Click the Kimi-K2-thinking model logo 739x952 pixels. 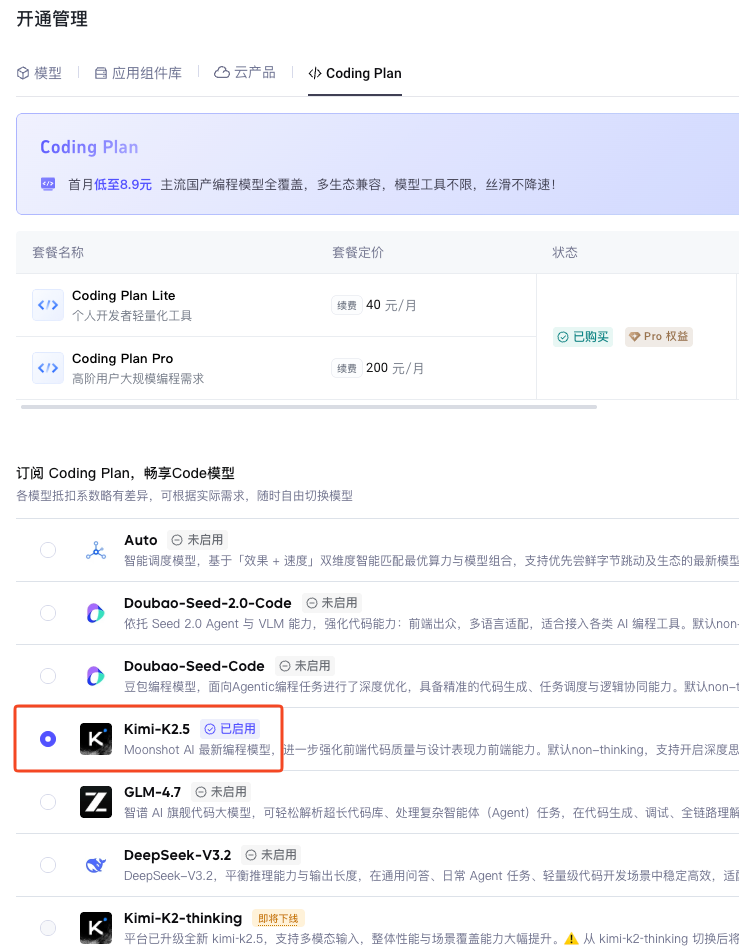click(96, 927)
